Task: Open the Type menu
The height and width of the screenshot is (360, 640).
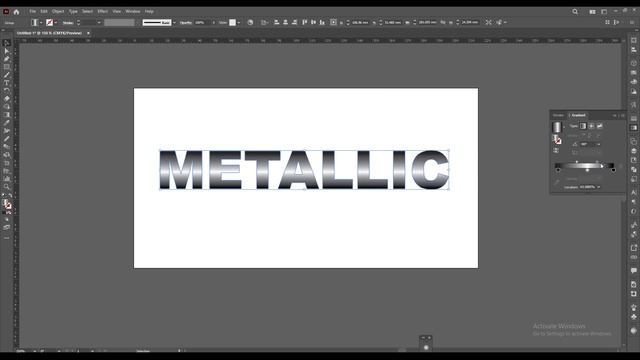Action: [x=73, y=11]
